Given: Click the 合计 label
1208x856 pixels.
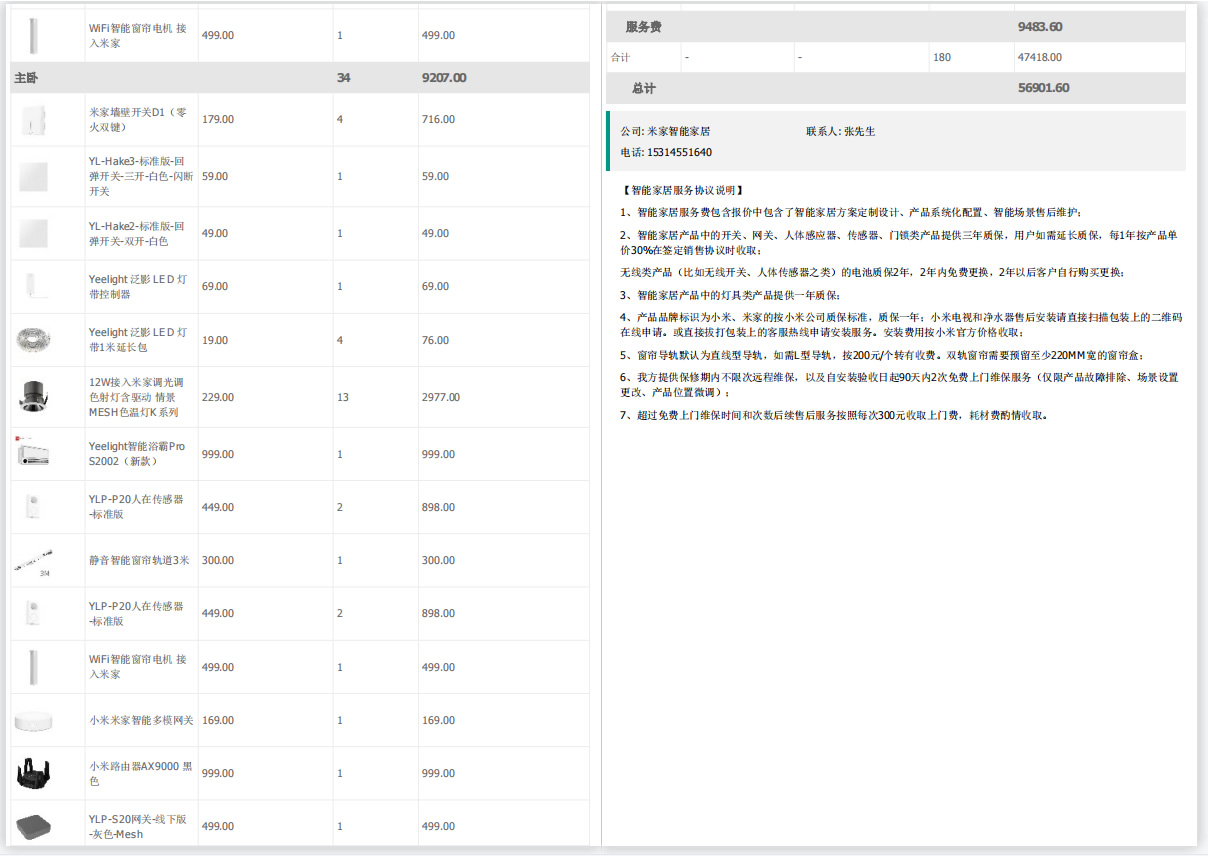Looking at the screenshot, I should coord(621,58).
